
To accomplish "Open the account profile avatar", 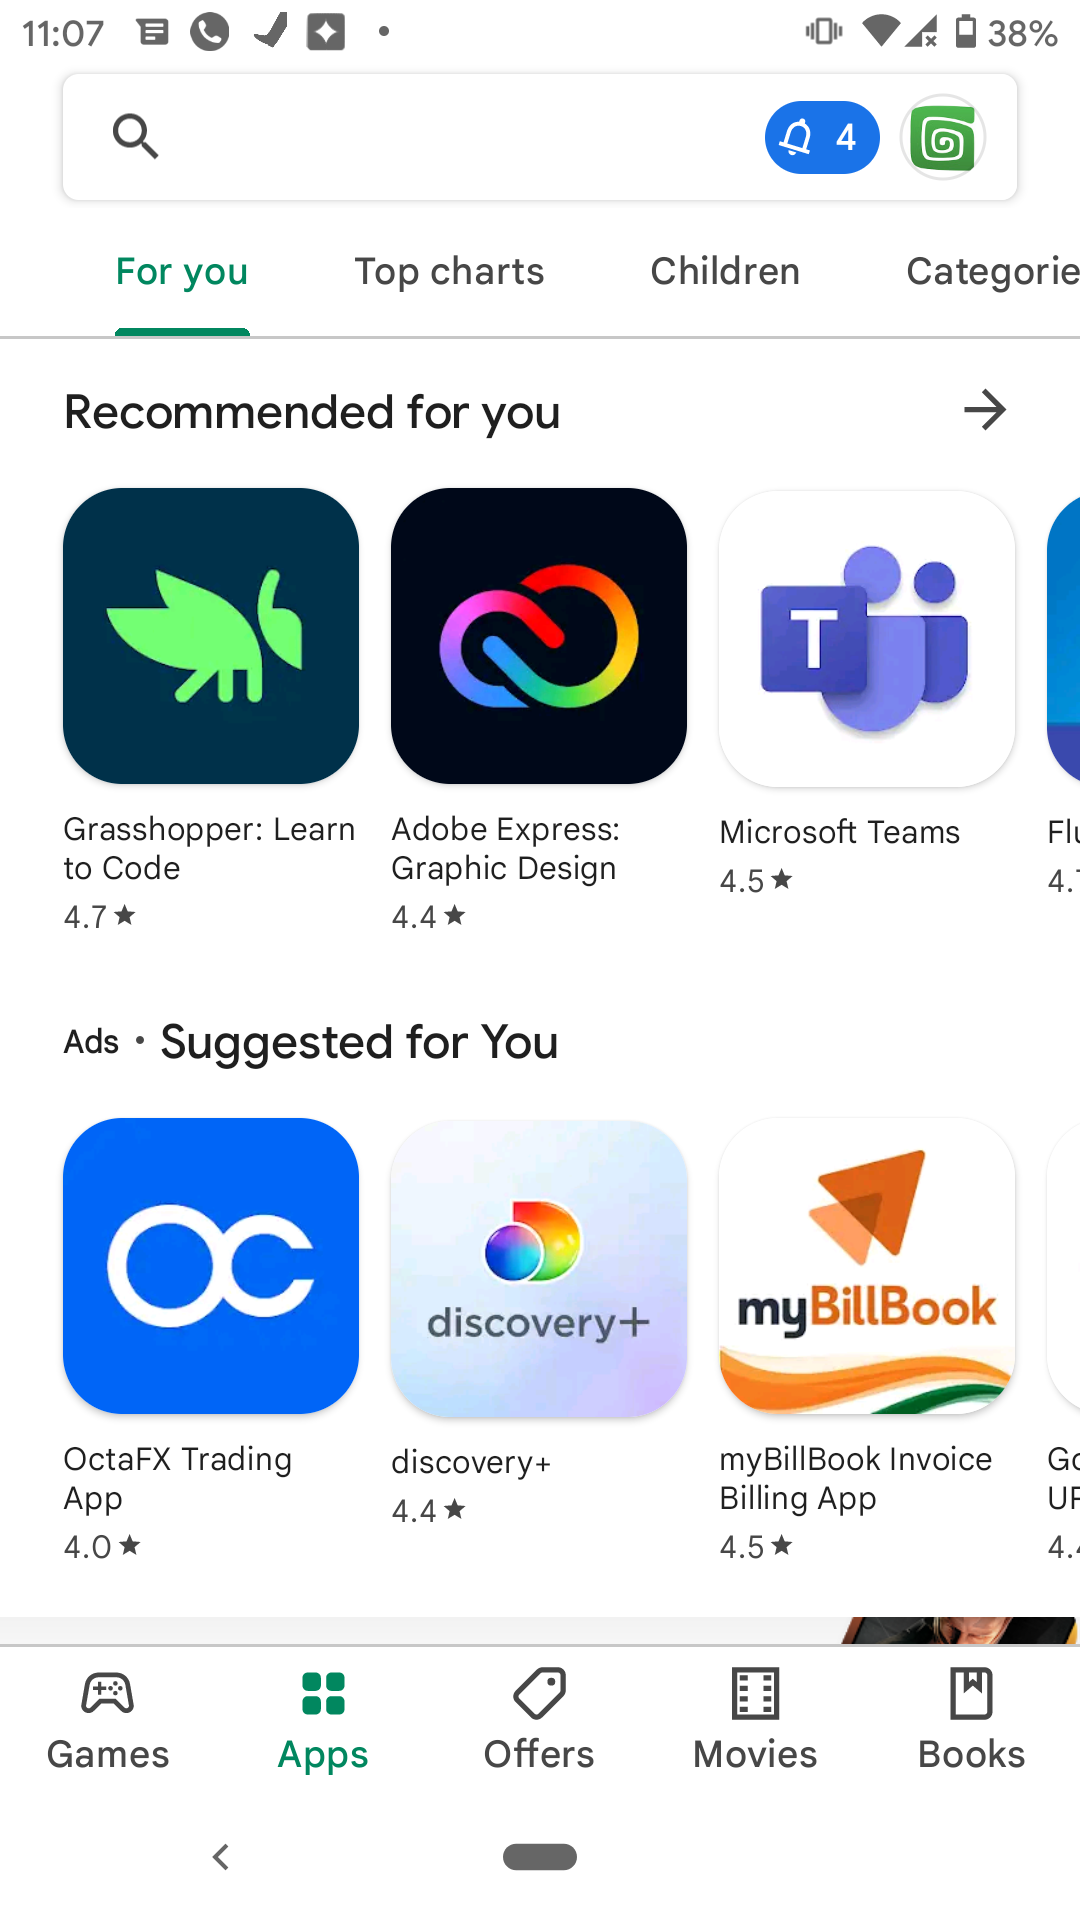I will (943, 137).
